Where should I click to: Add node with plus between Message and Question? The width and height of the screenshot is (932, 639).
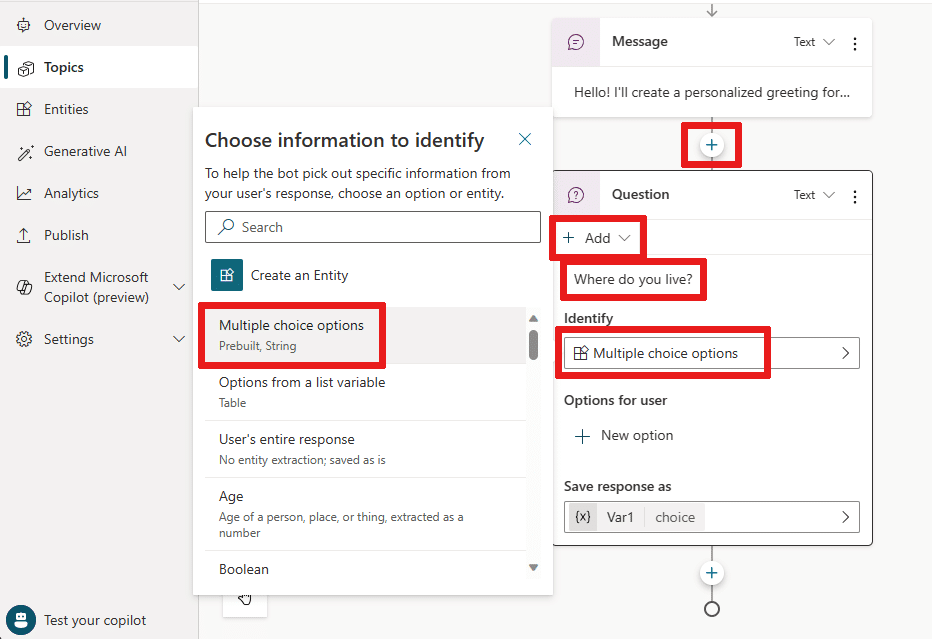(711, 145)
